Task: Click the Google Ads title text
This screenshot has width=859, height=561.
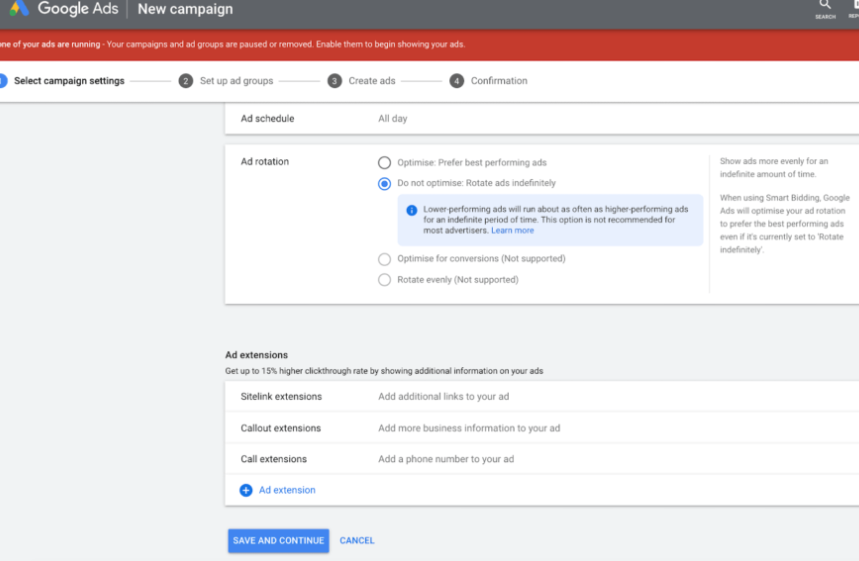Action: pos(78,9)
